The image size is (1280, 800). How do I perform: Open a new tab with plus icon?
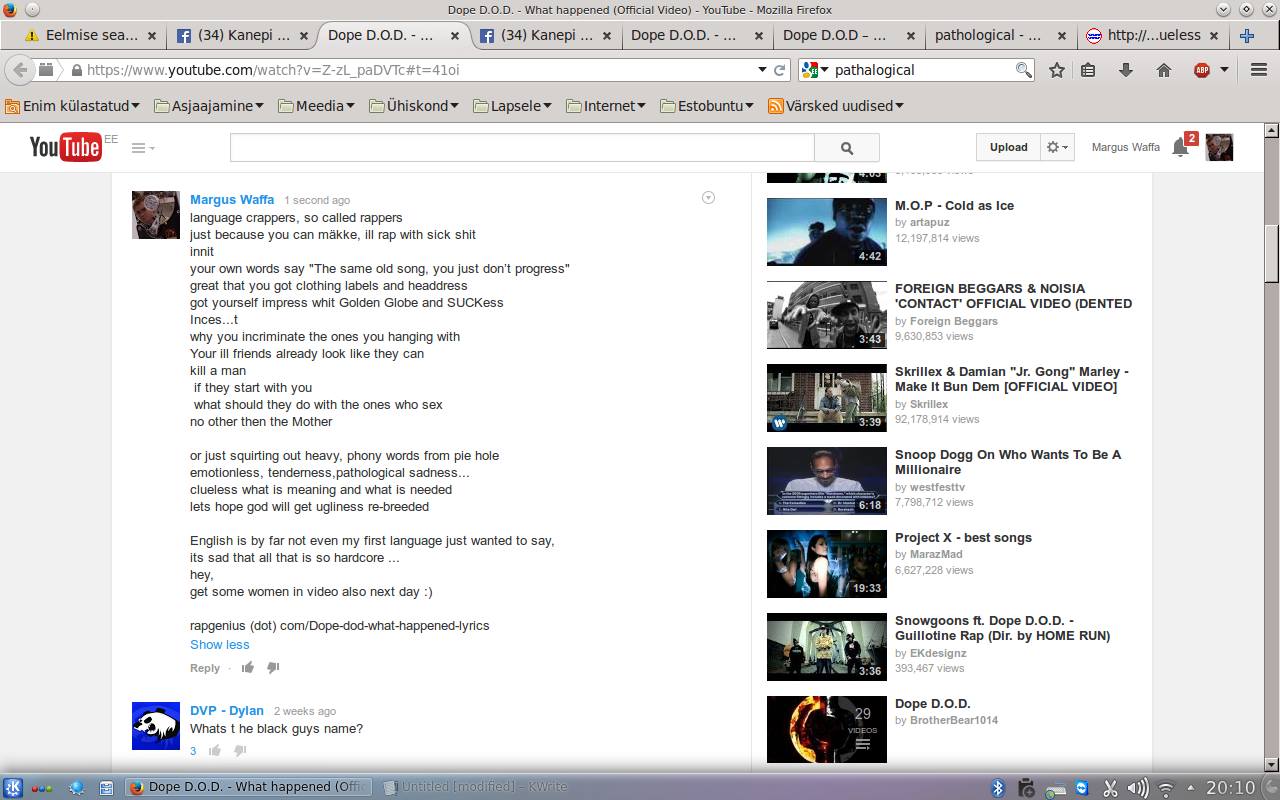[x=1247, y=35]
